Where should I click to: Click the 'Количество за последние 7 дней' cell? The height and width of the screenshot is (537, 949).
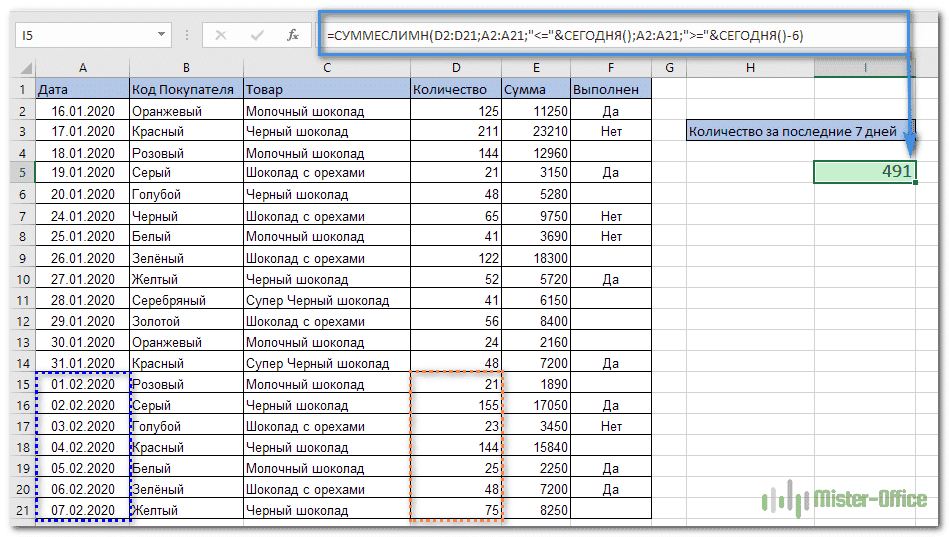(800, 130)
